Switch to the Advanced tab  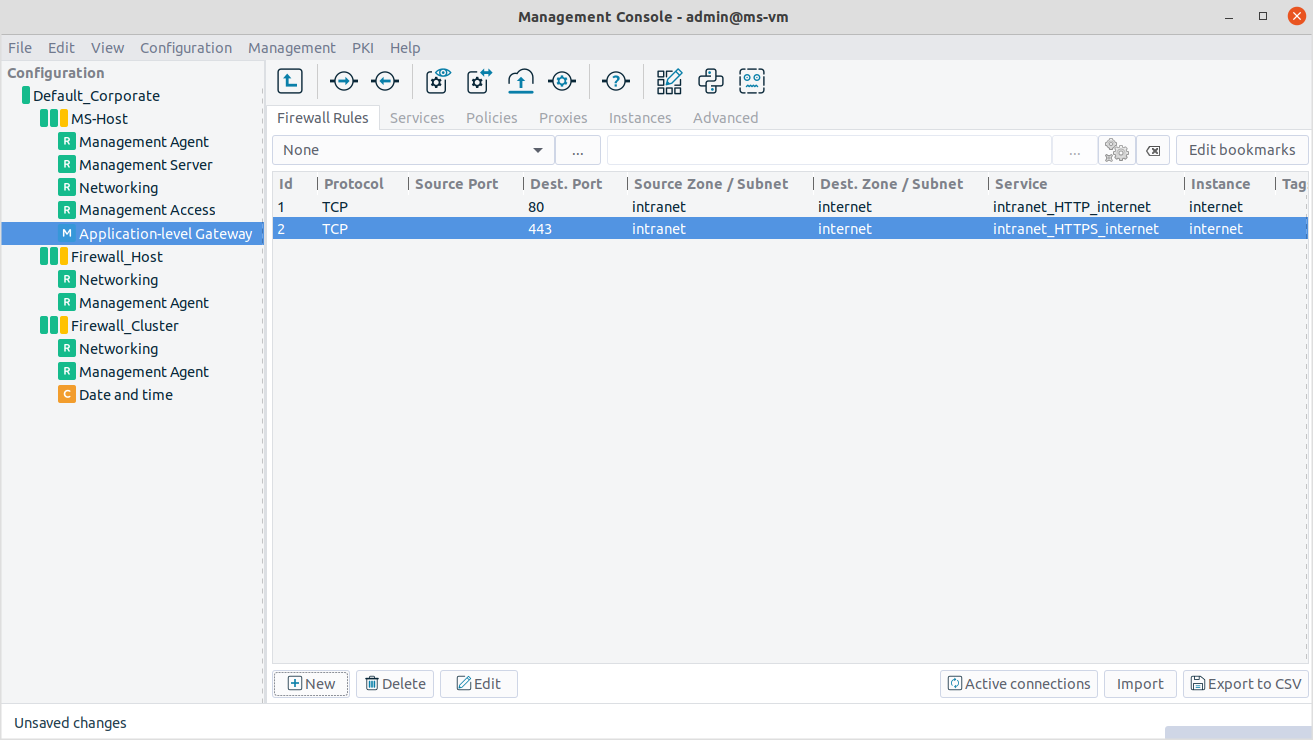click(726, 118)
